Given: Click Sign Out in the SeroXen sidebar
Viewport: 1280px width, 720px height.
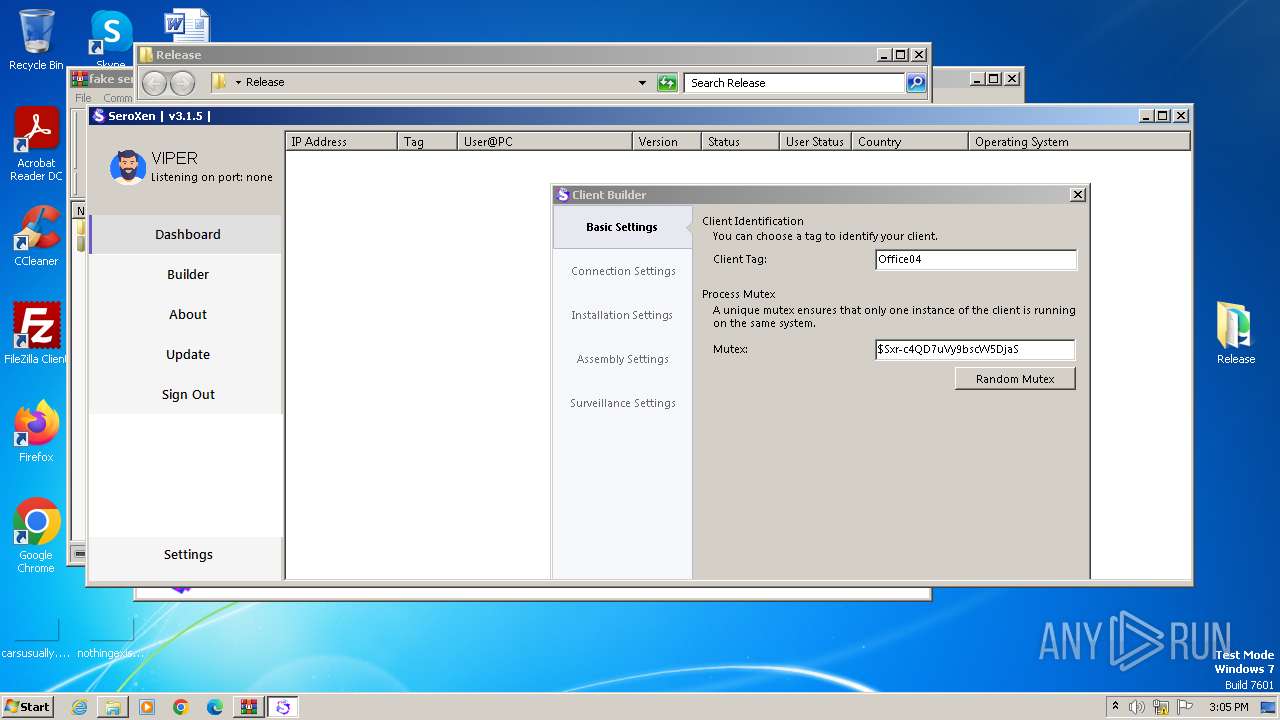Looking at the screenshot, I should 187,394.
